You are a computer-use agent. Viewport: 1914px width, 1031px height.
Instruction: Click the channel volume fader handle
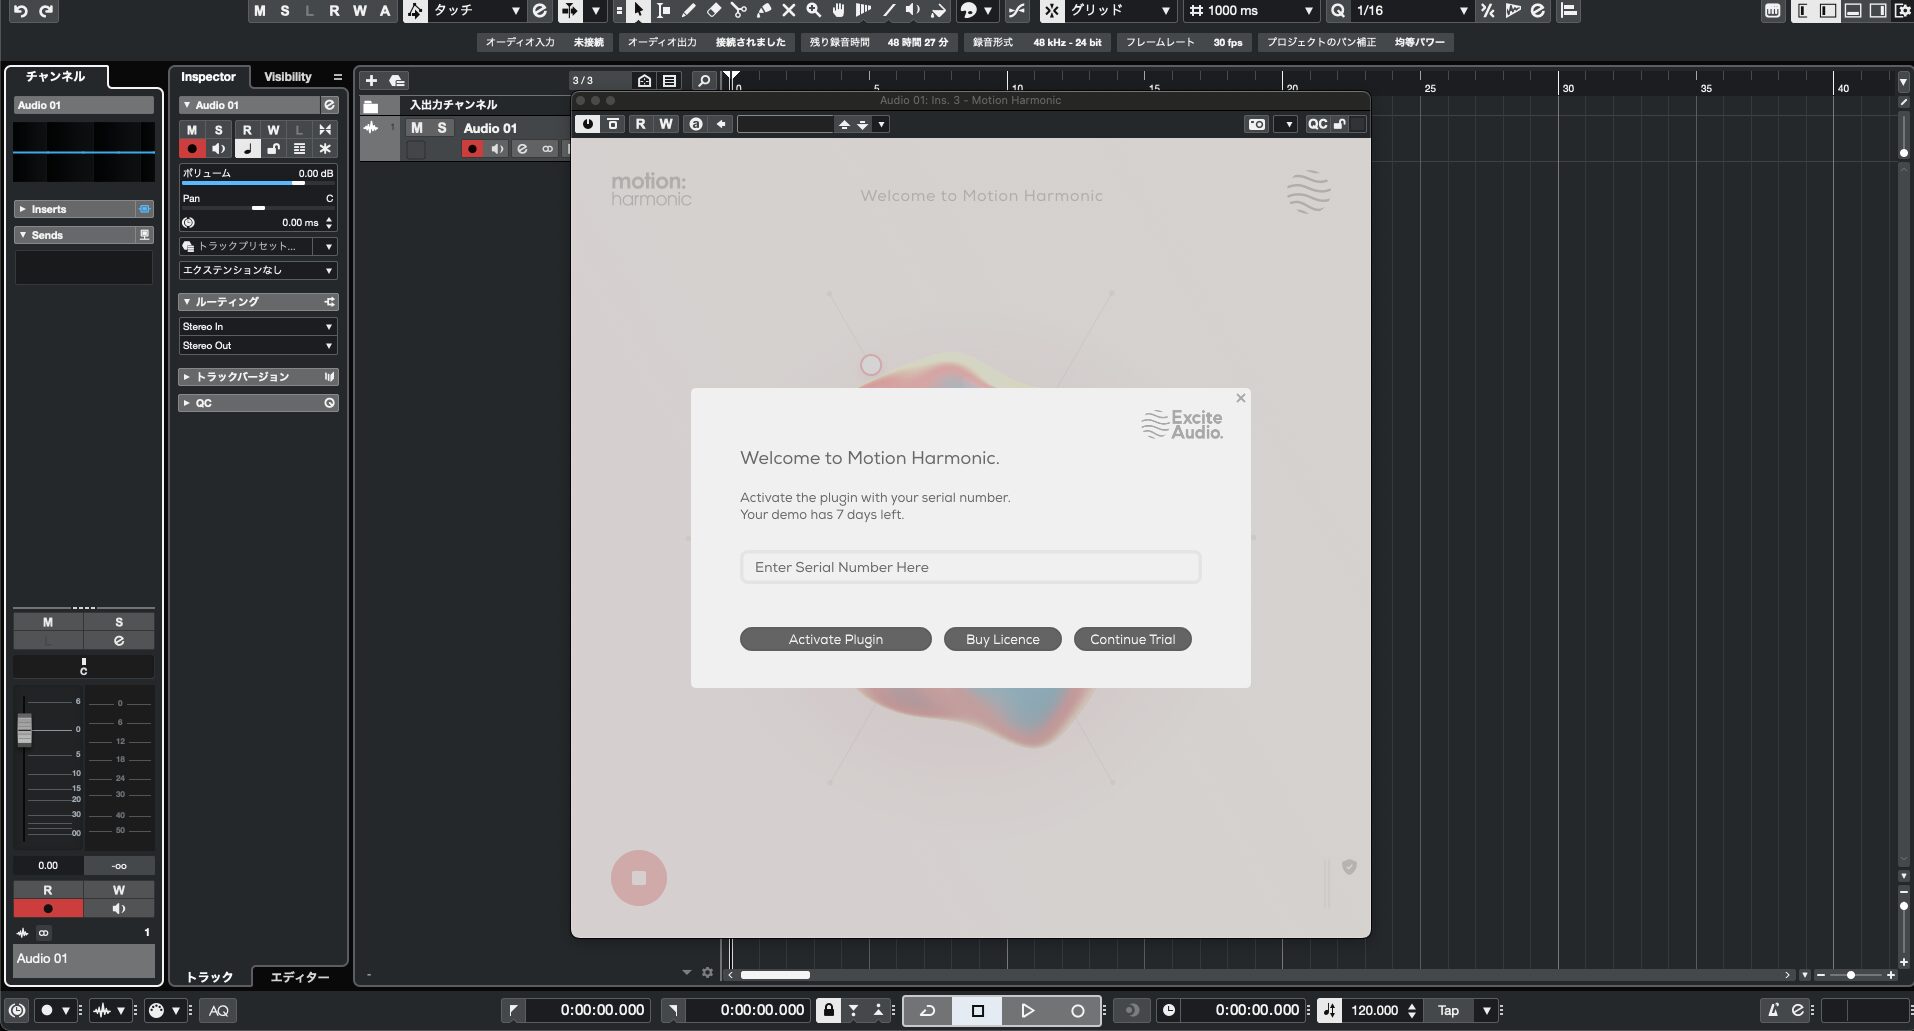pyautogui.click(x=25, y=729)
